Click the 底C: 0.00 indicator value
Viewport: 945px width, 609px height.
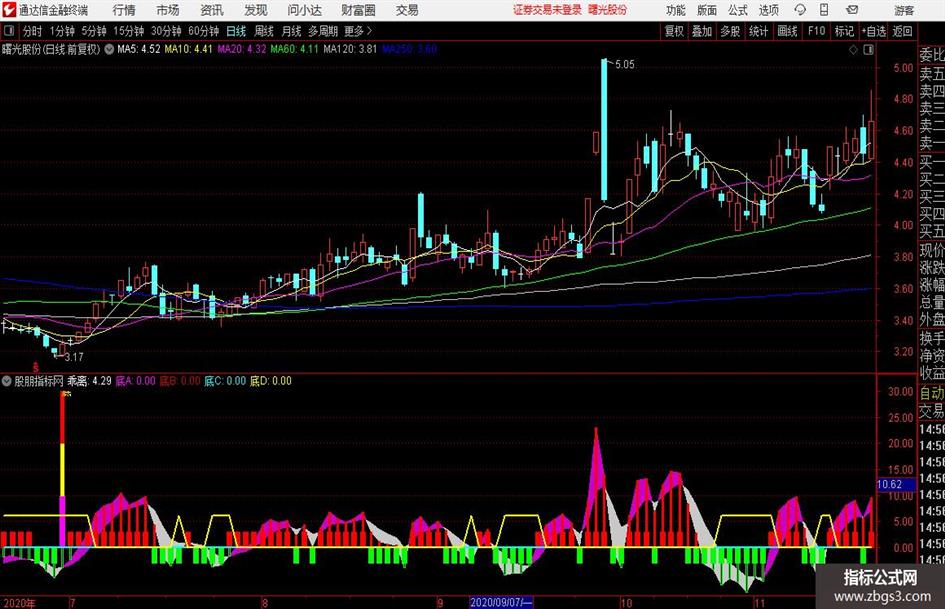click(x=225, y=381)
